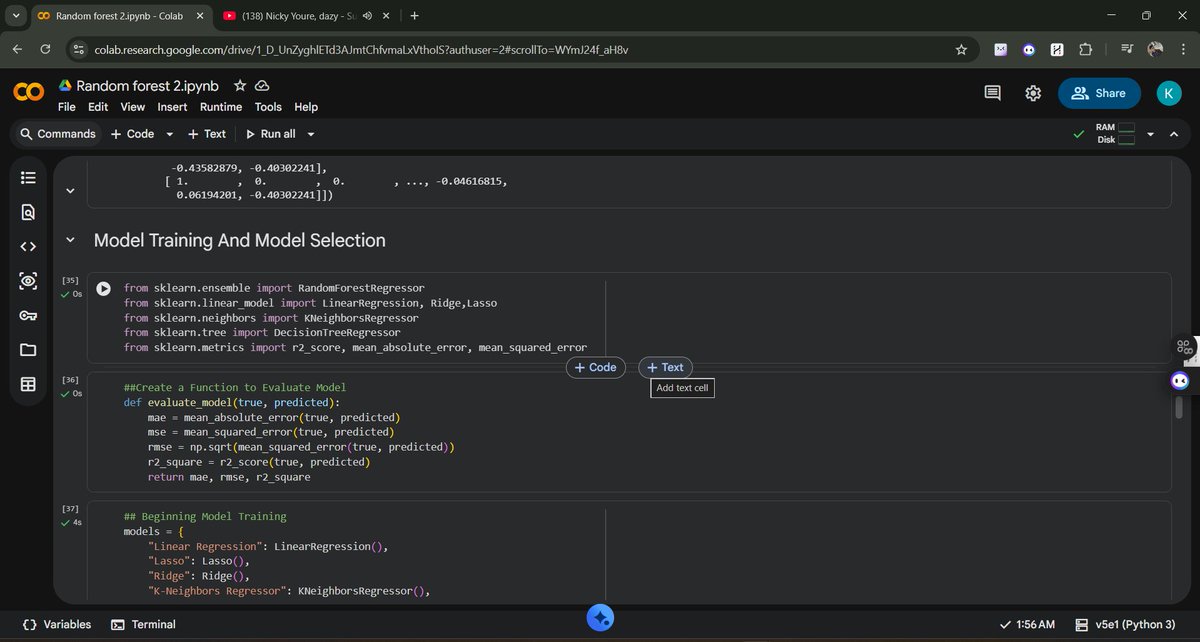Collapse the section above the array output

(69, 190)
